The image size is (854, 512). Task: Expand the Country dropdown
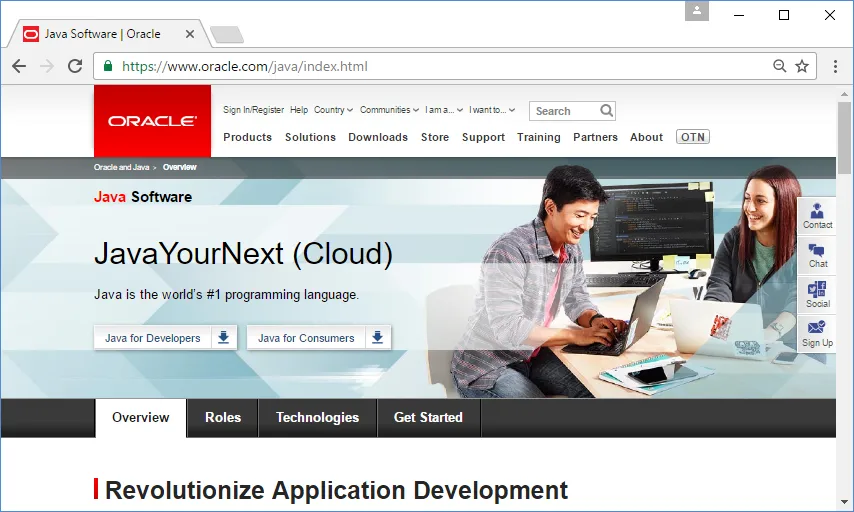333,110
